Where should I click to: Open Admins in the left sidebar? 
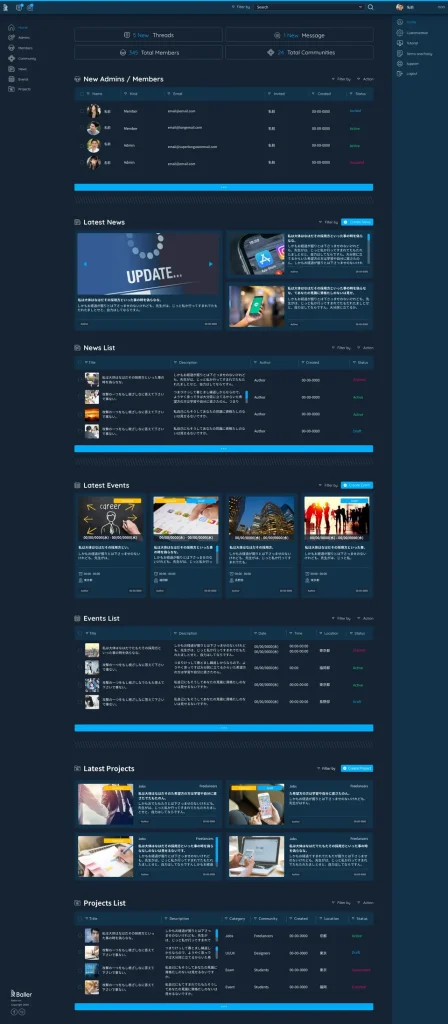19,38
